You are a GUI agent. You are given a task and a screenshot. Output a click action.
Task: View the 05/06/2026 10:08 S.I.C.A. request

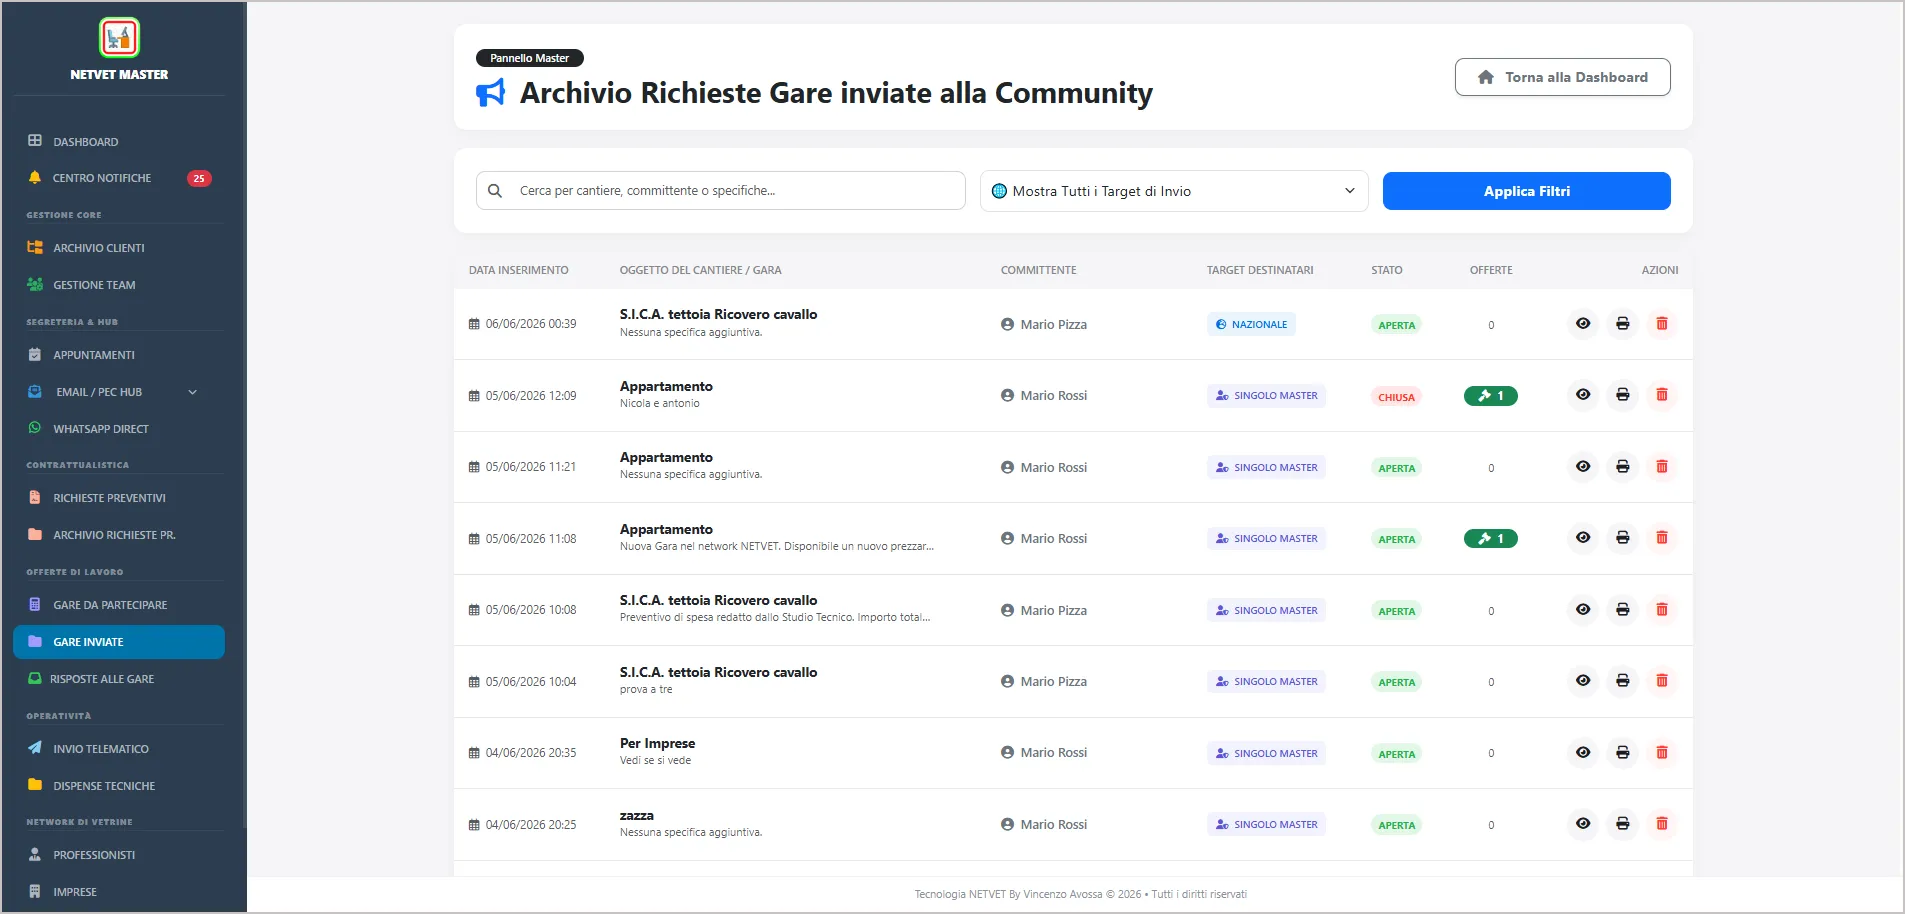1583,610
